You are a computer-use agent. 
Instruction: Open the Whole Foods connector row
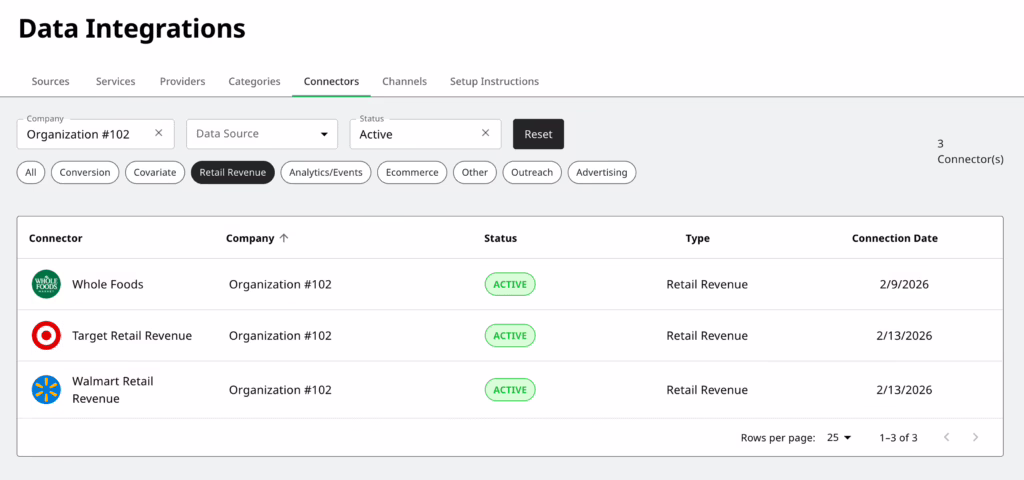(x=510, y=284)
